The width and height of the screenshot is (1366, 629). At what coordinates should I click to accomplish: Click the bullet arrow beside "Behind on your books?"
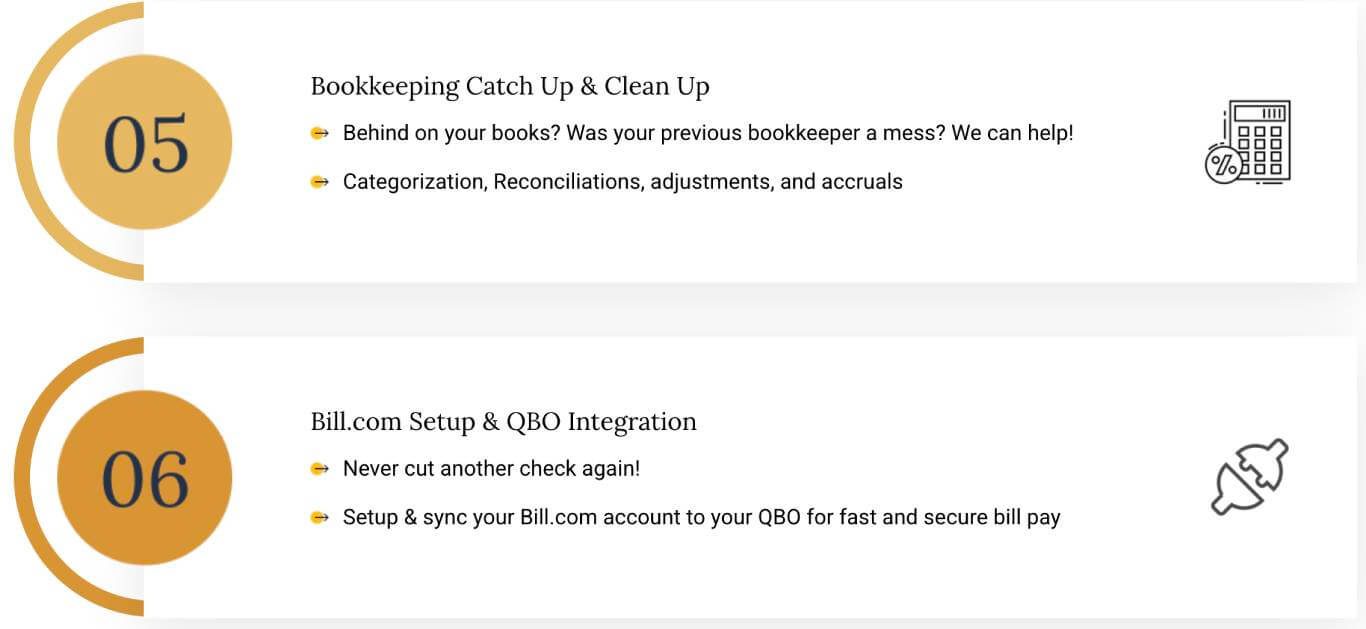[x=320, y=133]
